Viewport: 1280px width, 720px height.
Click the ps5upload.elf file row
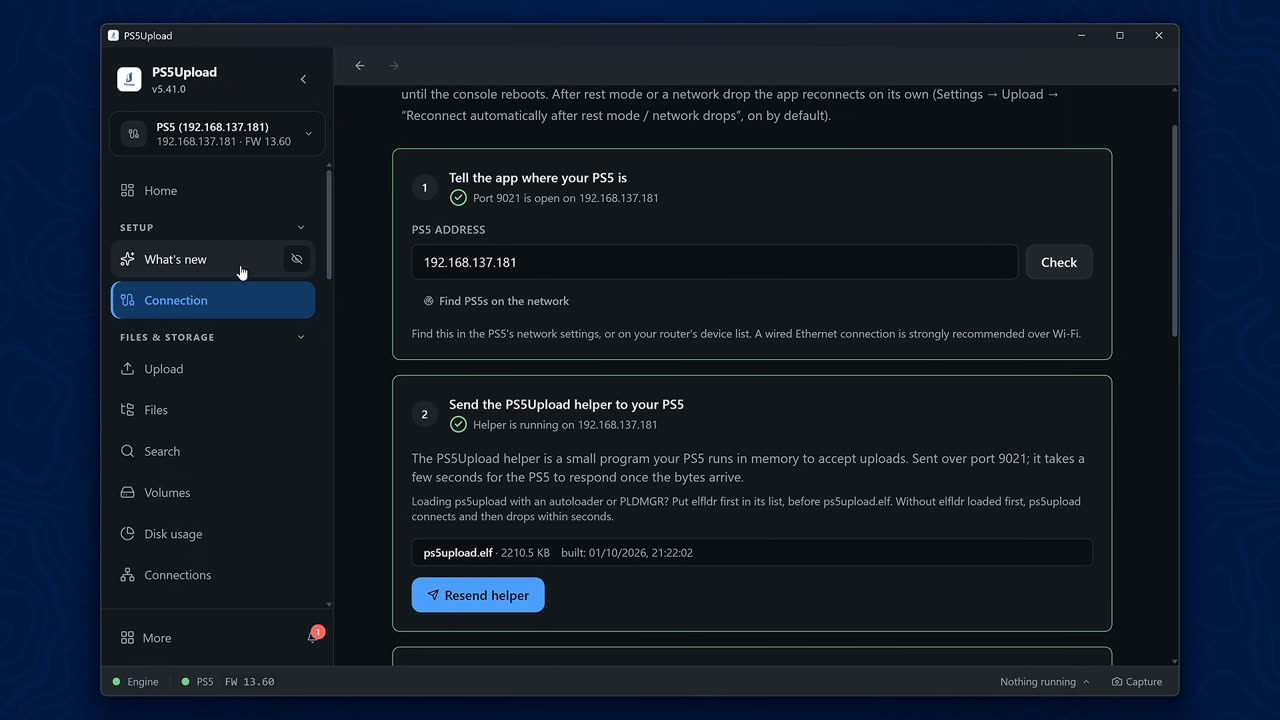(752, 552)
